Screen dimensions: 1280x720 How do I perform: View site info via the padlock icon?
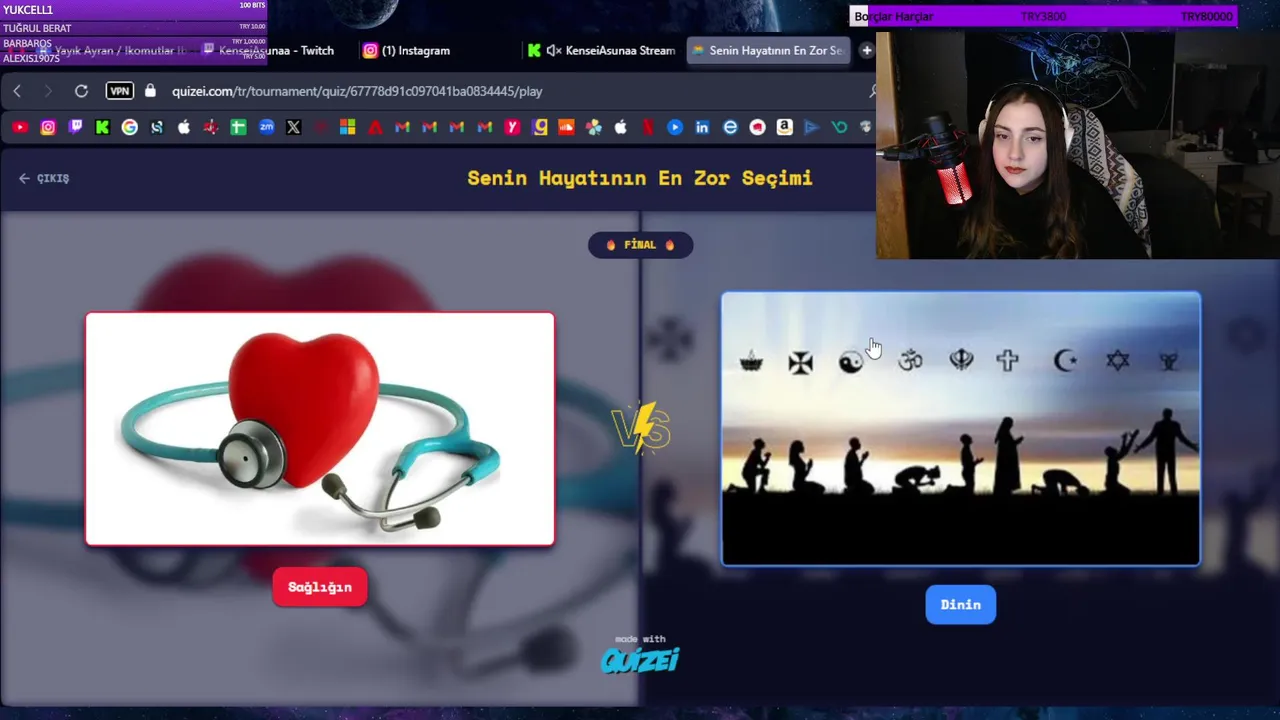point(150,91)
